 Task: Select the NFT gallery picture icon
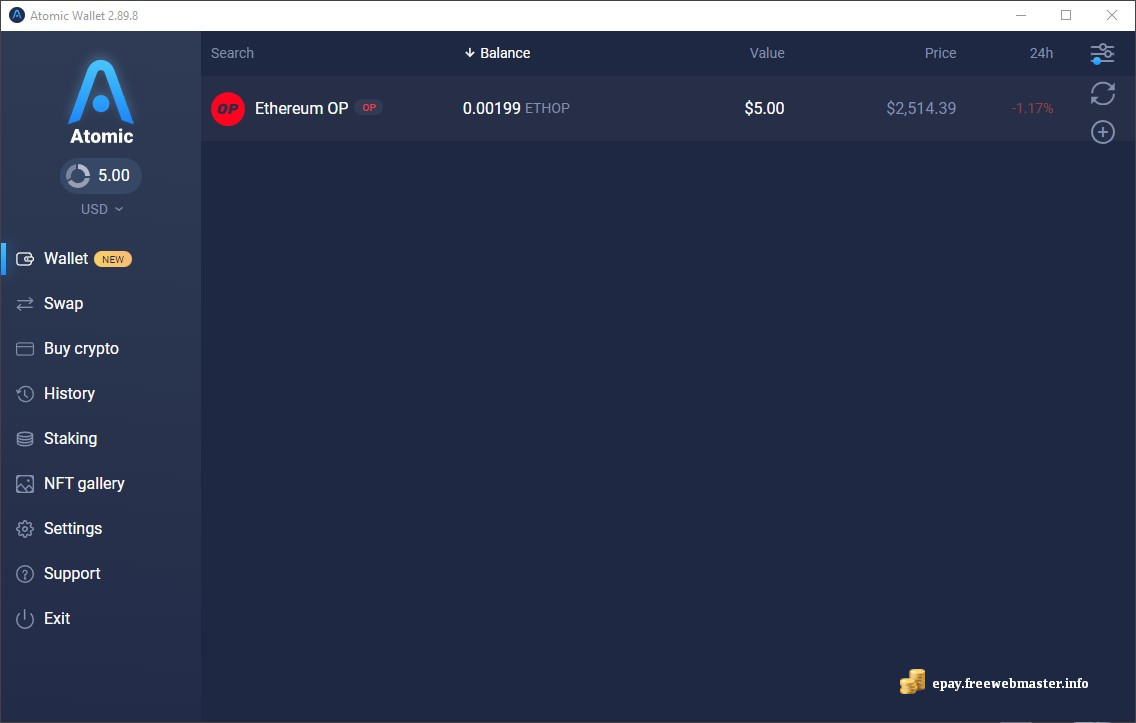25,484
